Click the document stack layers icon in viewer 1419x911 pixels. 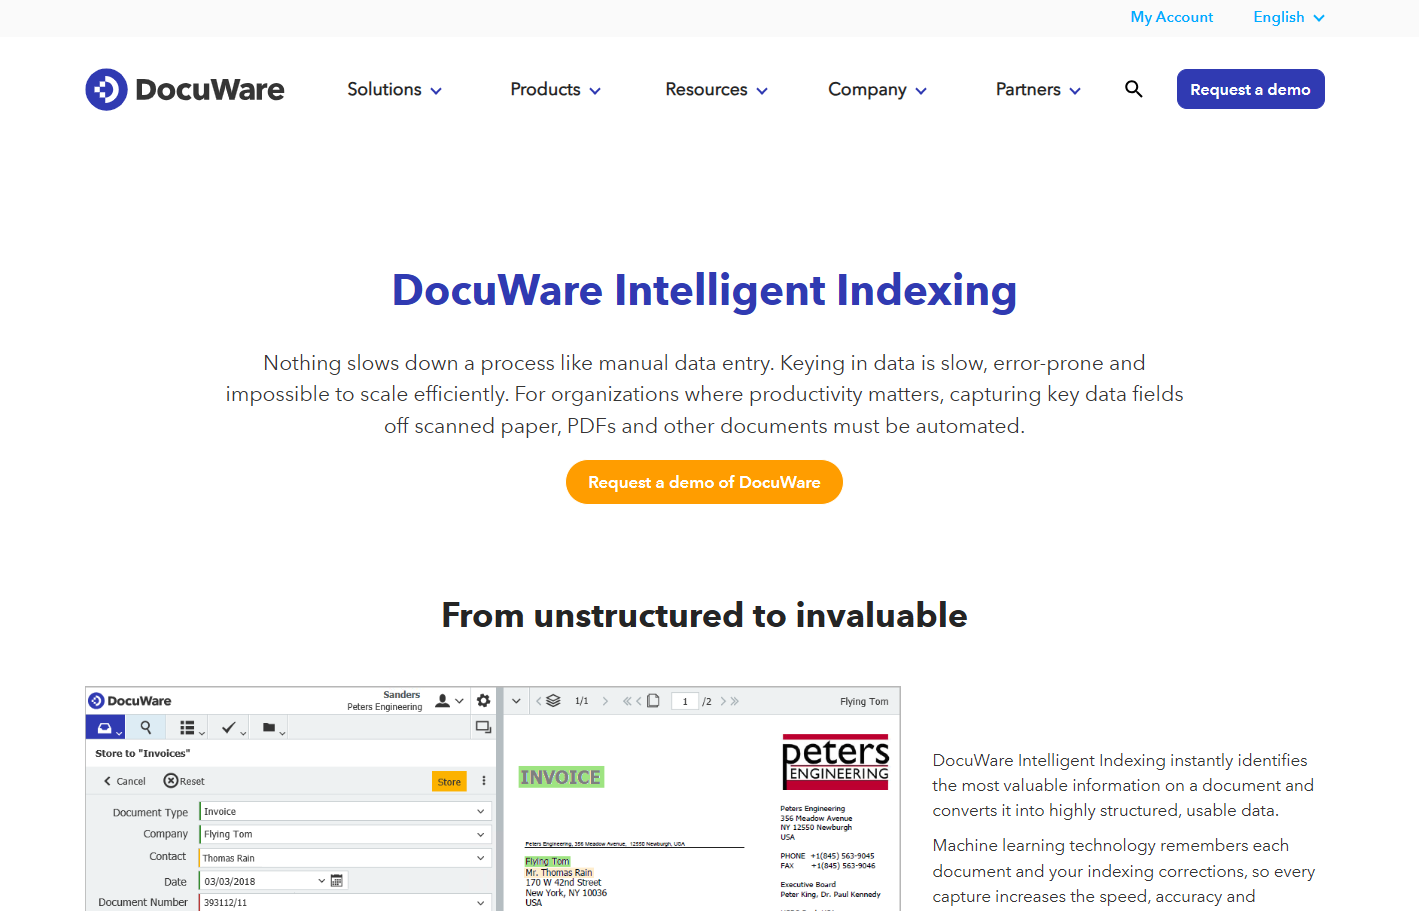(x=553, y=701)
